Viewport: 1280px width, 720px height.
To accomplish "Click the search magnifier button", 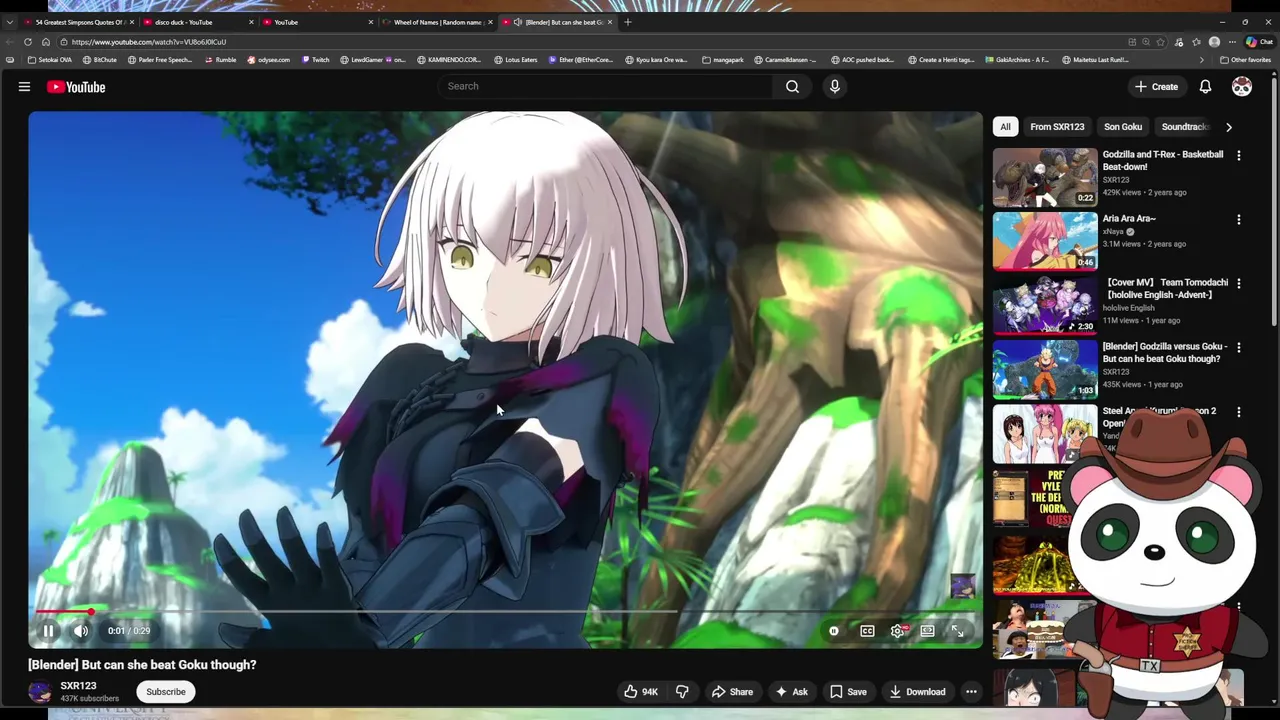I will tap(792, 86).
